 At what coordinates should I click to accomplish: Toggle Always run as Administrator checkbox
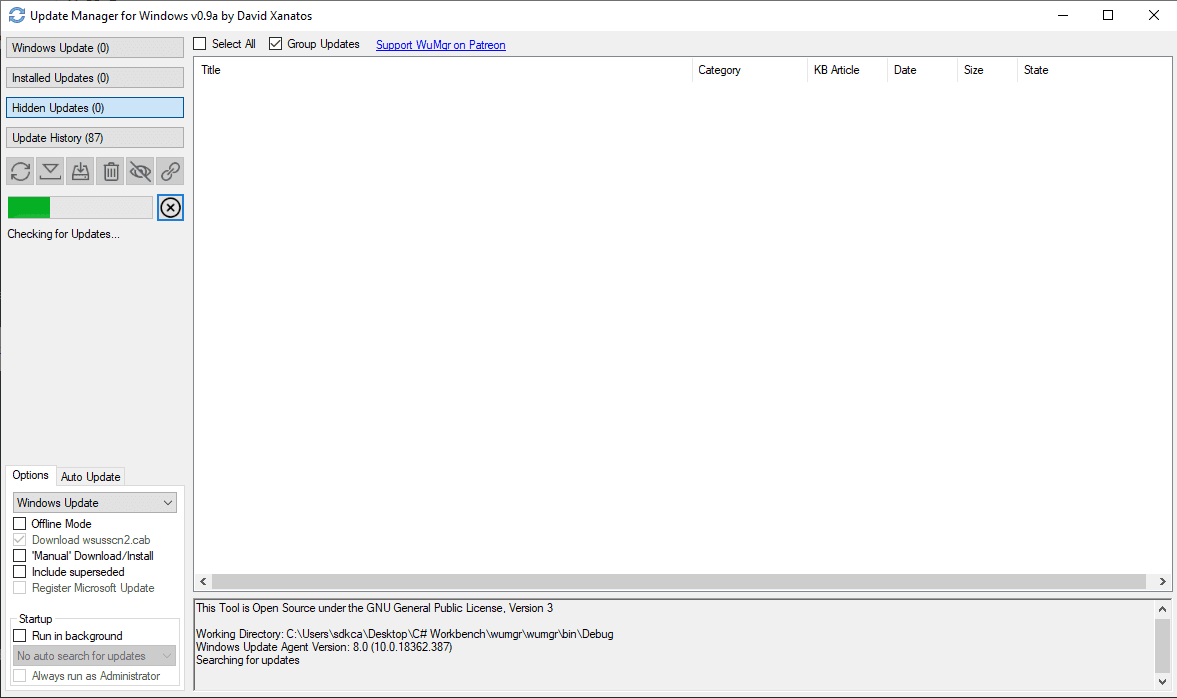(20, 675)
